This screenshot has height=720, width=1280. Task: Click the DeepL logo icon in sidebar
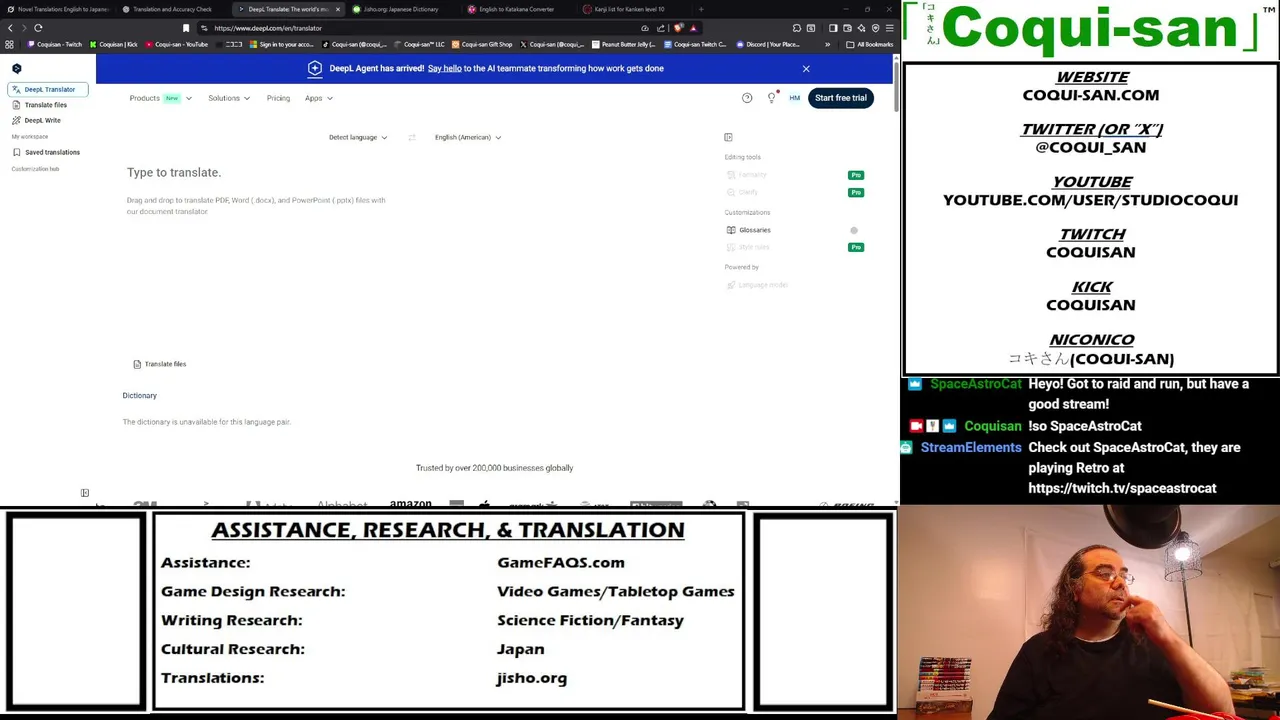[x=16, y=69]
